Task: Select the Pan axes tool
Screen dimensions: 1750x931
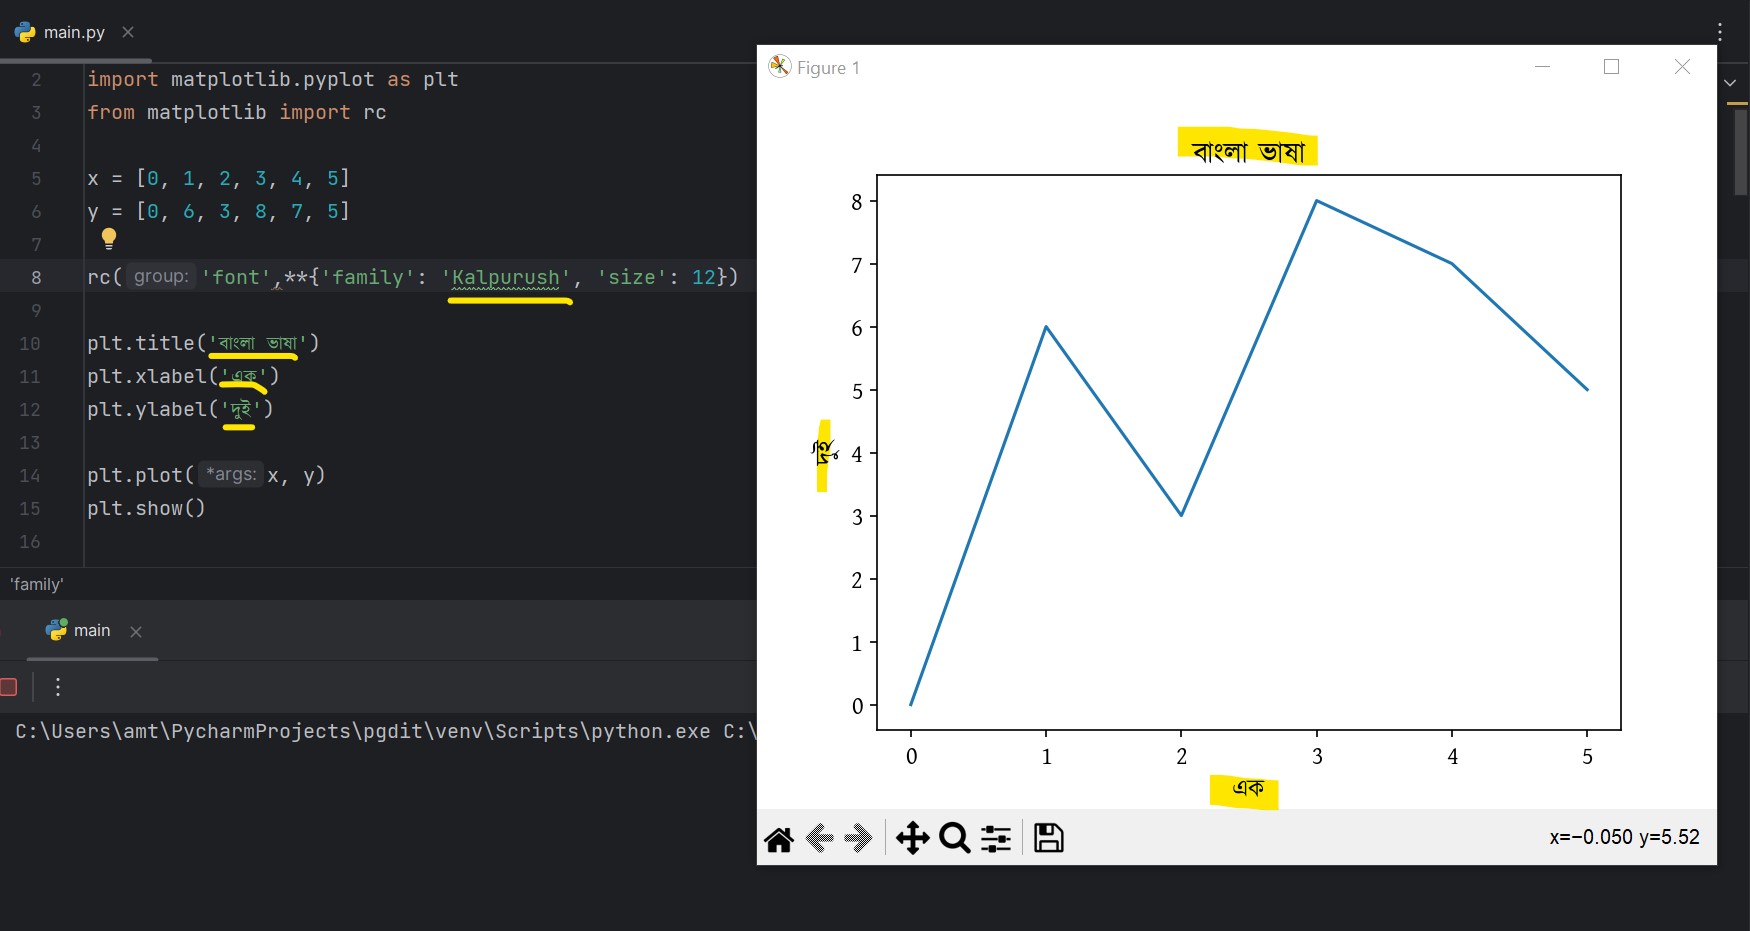Action: coord(912,838)
